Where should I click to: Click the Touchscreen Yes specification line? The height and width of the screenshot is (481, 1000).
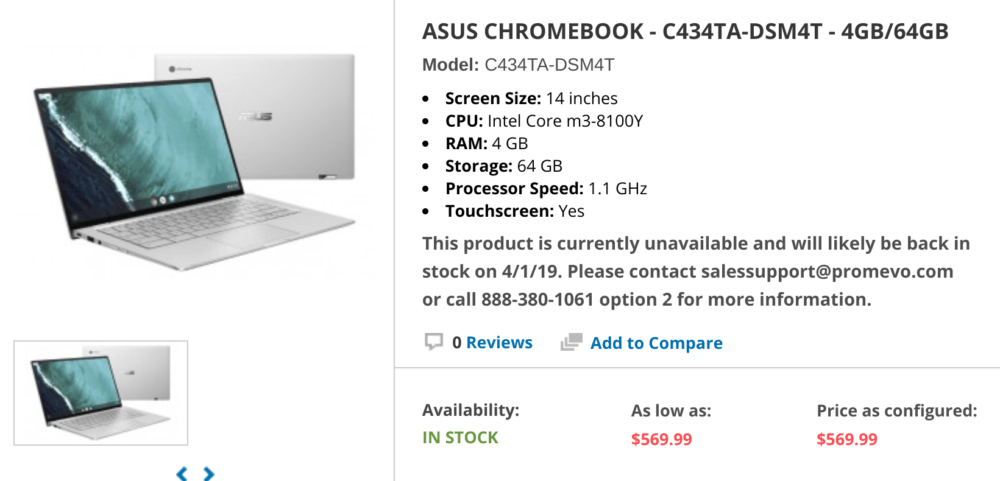(x=515, y=211)
